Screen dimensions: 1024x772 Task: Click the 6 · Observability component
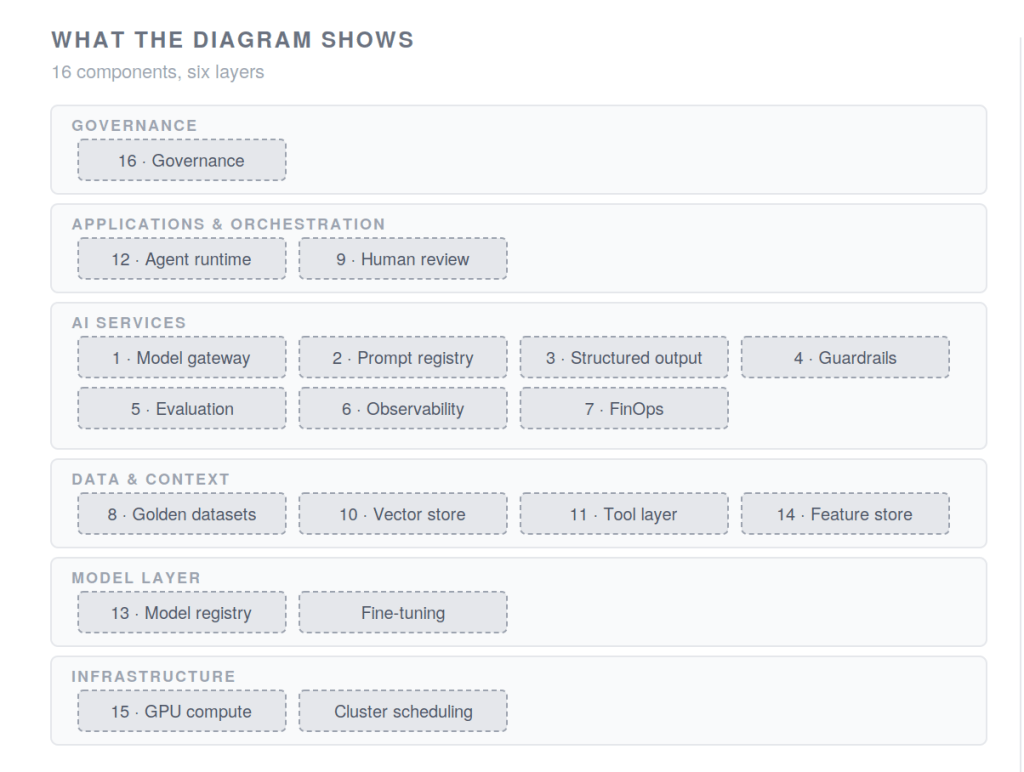403,408
